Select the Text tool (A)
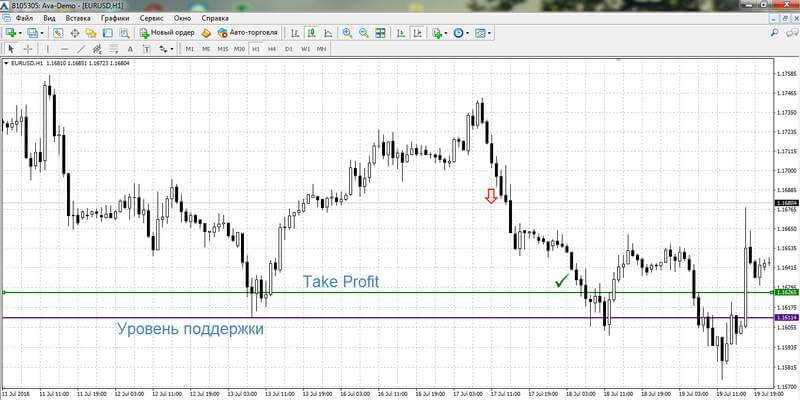Screen dimensions: 800x400 (x=130, y=49)
